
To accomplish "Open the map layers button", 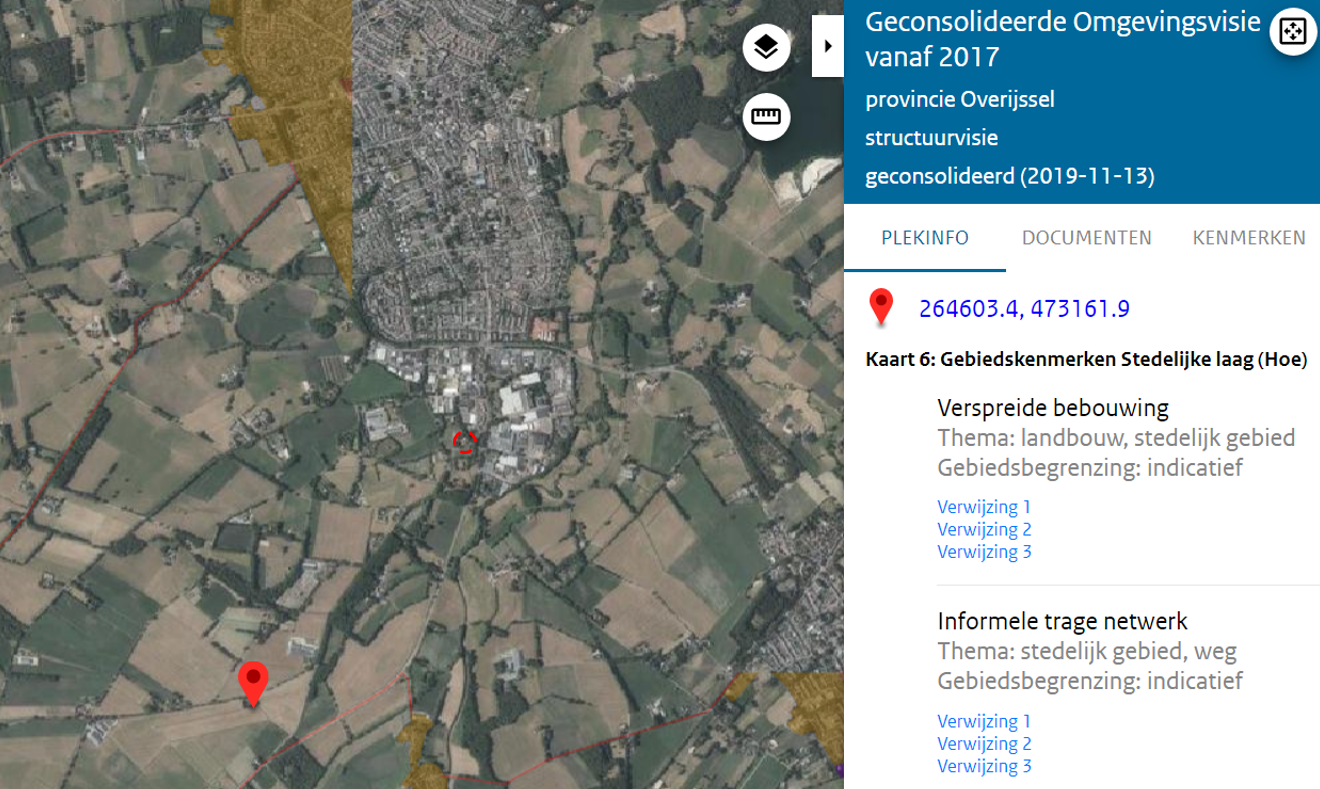I will [x=767, y=47].
